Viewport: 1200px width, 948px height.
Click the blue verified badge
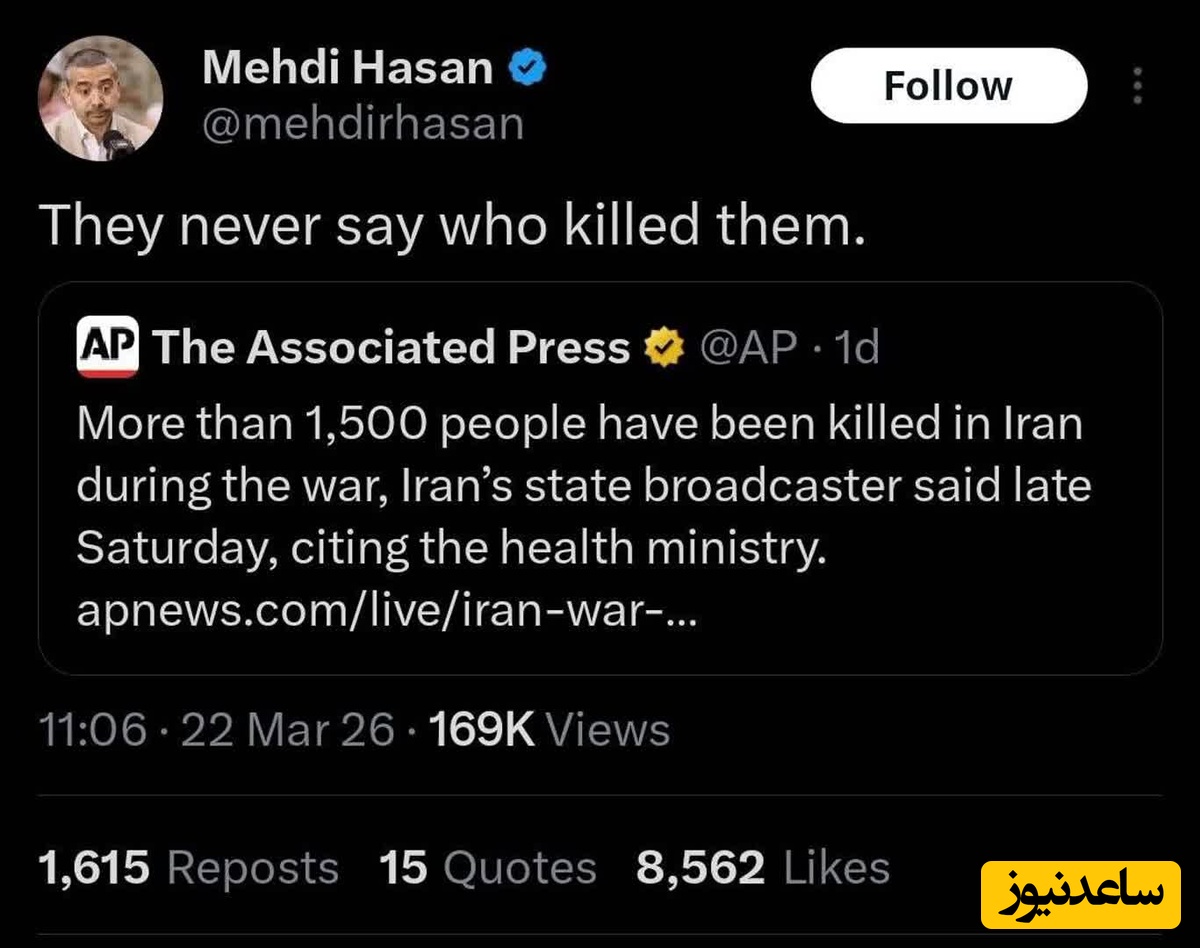(x=528, y=69)
